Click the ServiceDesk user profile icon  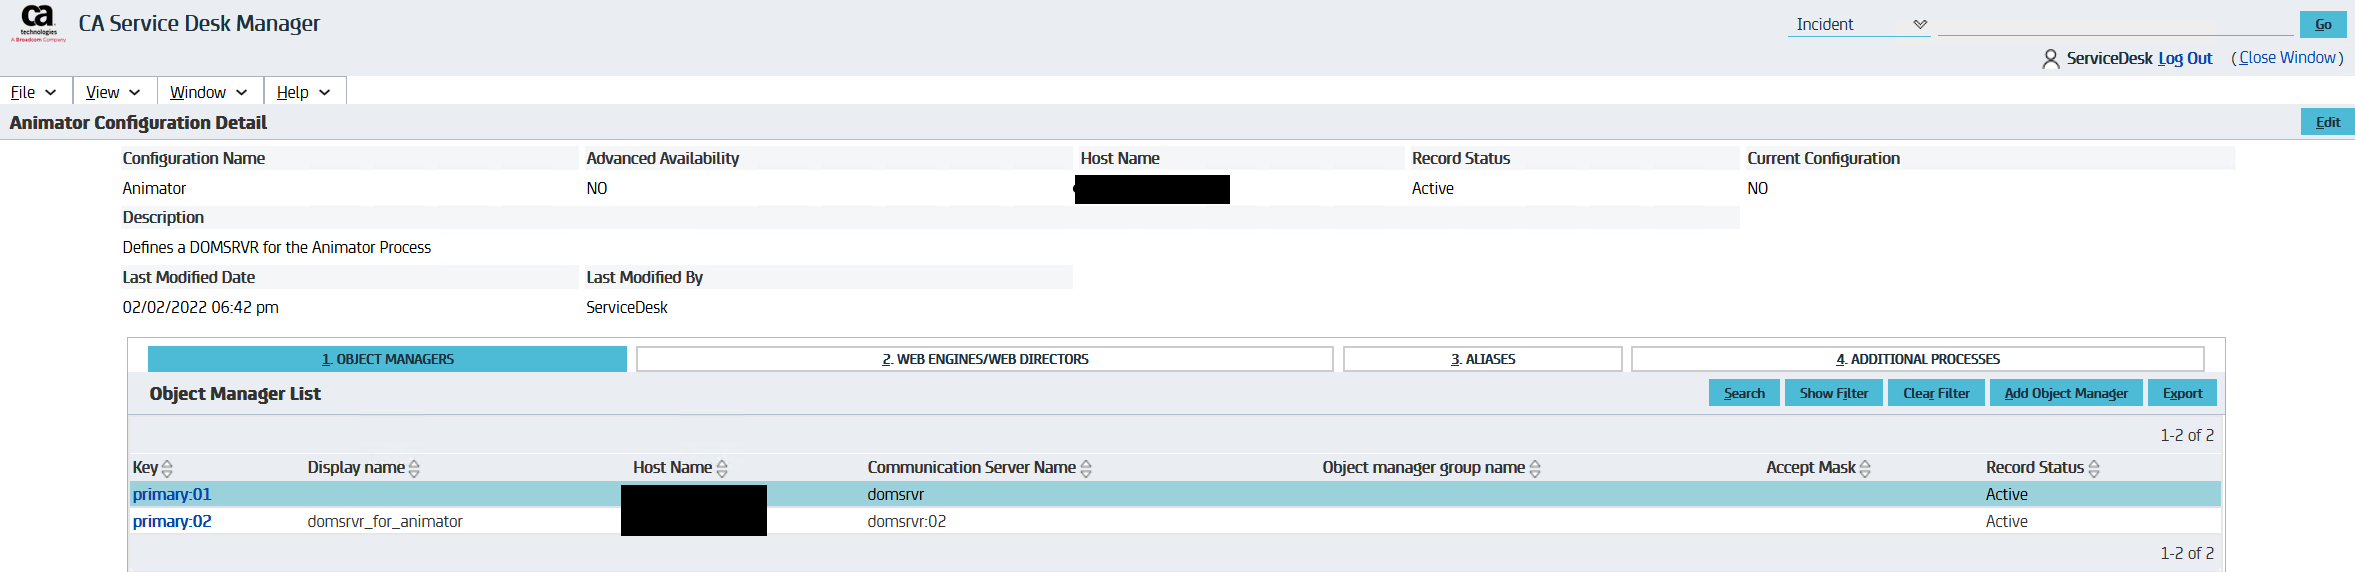2050,59
